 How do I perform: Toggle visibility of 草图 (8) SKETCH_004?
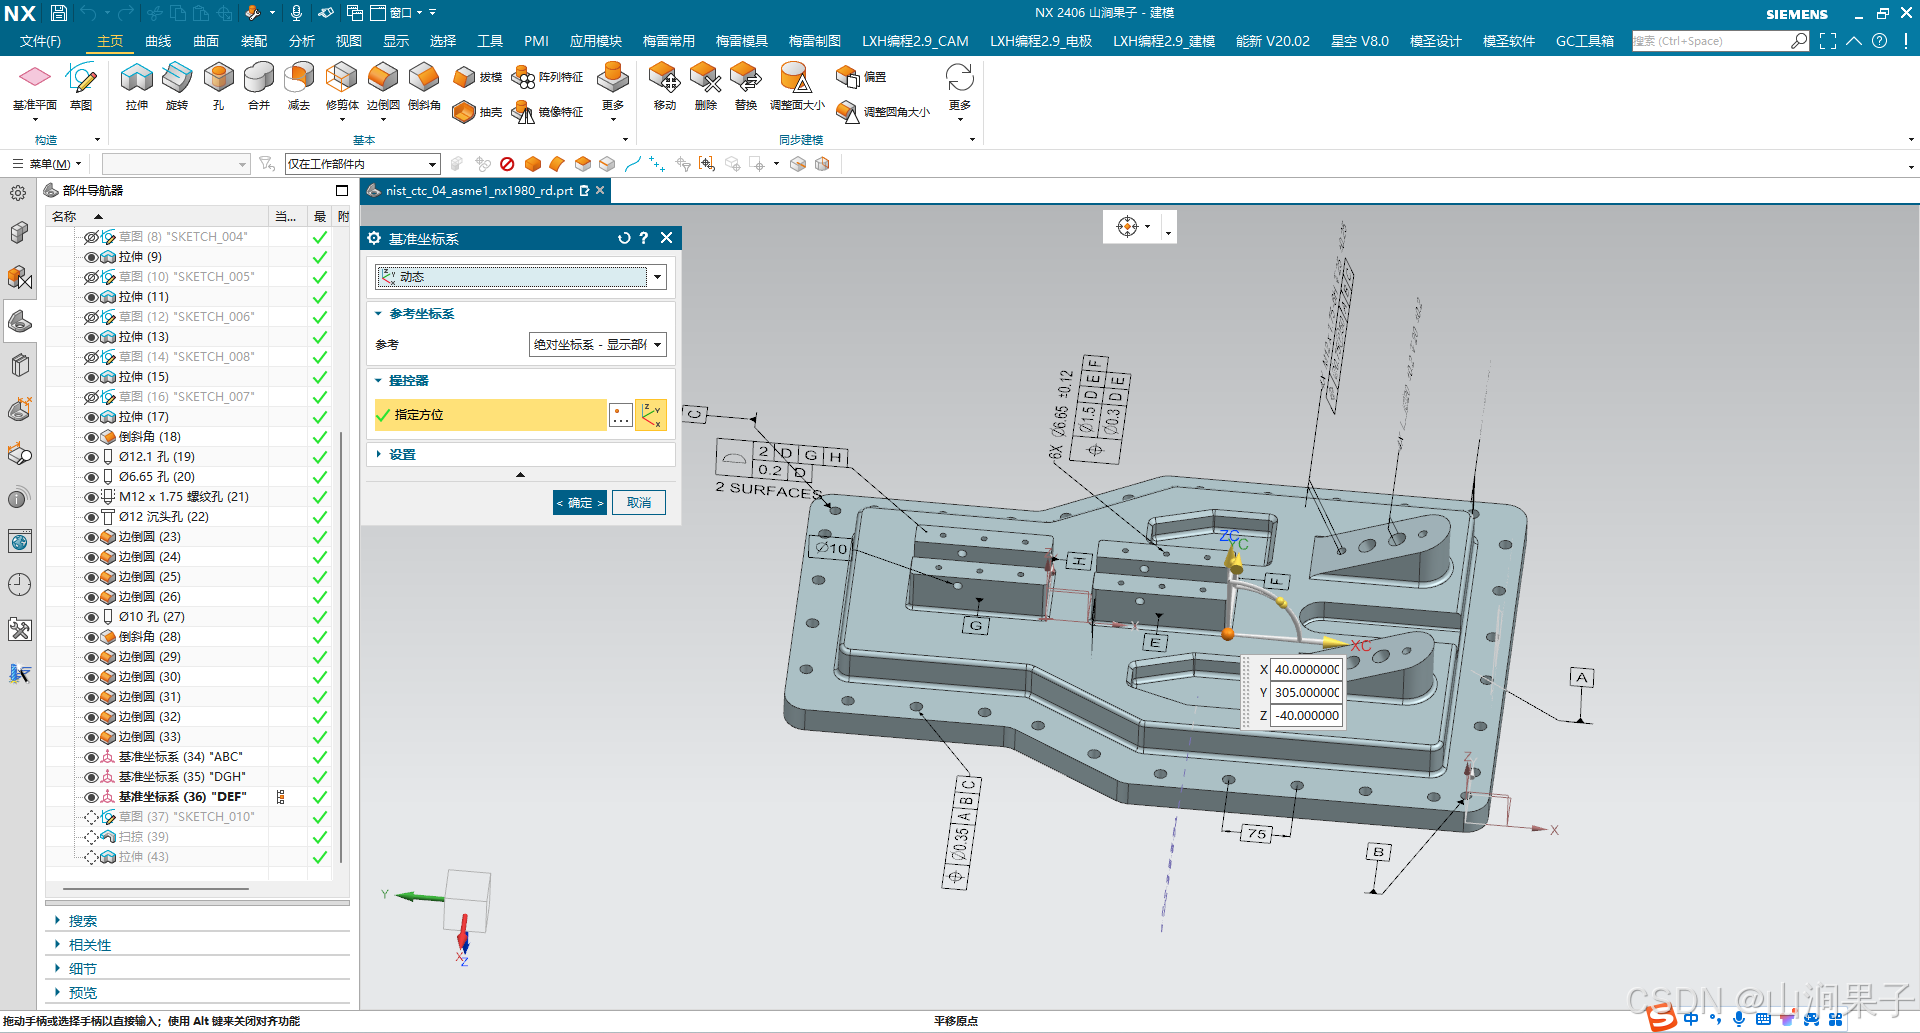[91, 237]
